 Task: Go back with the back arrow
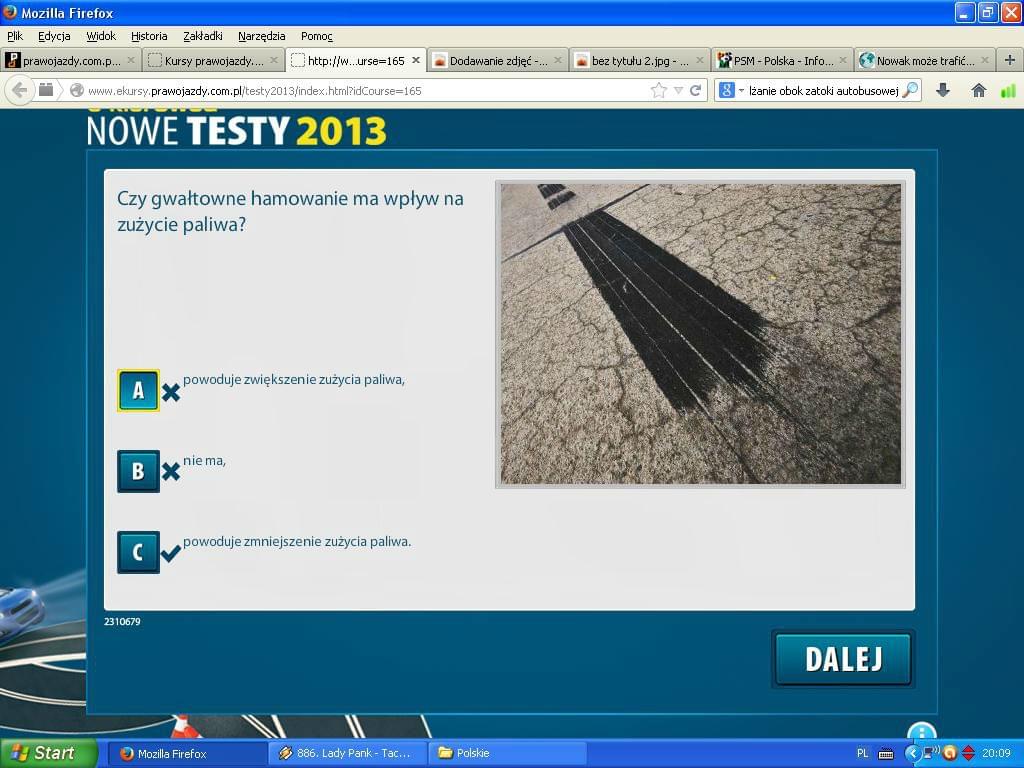click(x=20, y=90)
